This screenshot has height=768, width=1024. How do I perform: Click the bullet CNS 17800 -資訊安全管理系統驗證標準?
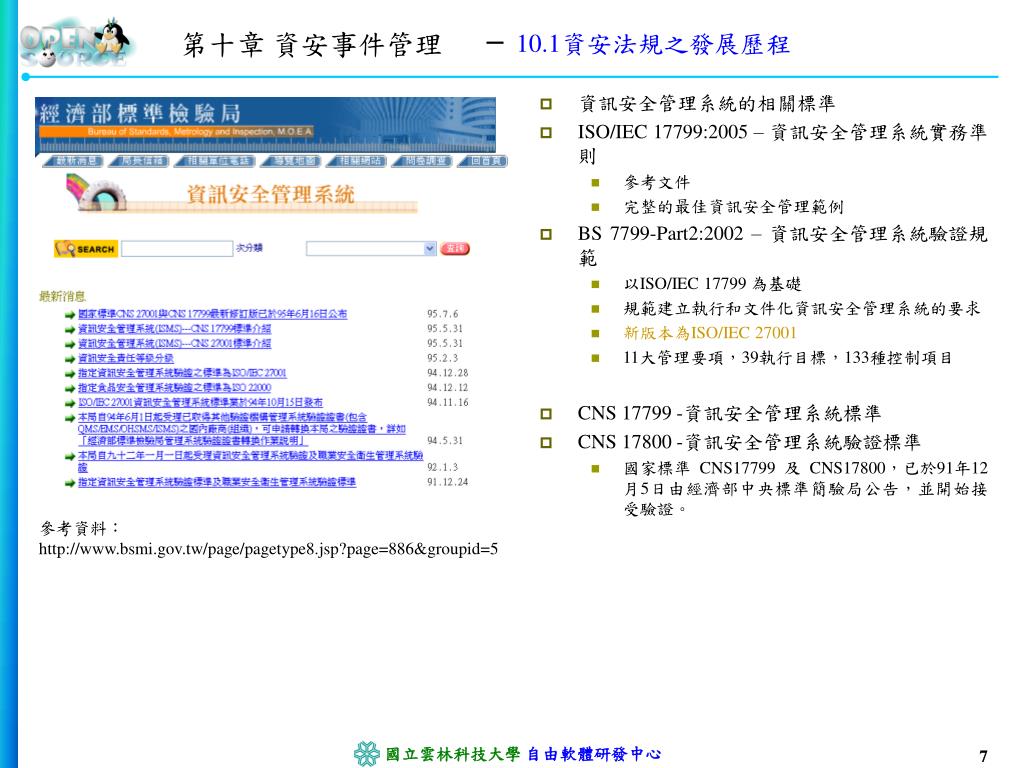[x=749, y=442]
